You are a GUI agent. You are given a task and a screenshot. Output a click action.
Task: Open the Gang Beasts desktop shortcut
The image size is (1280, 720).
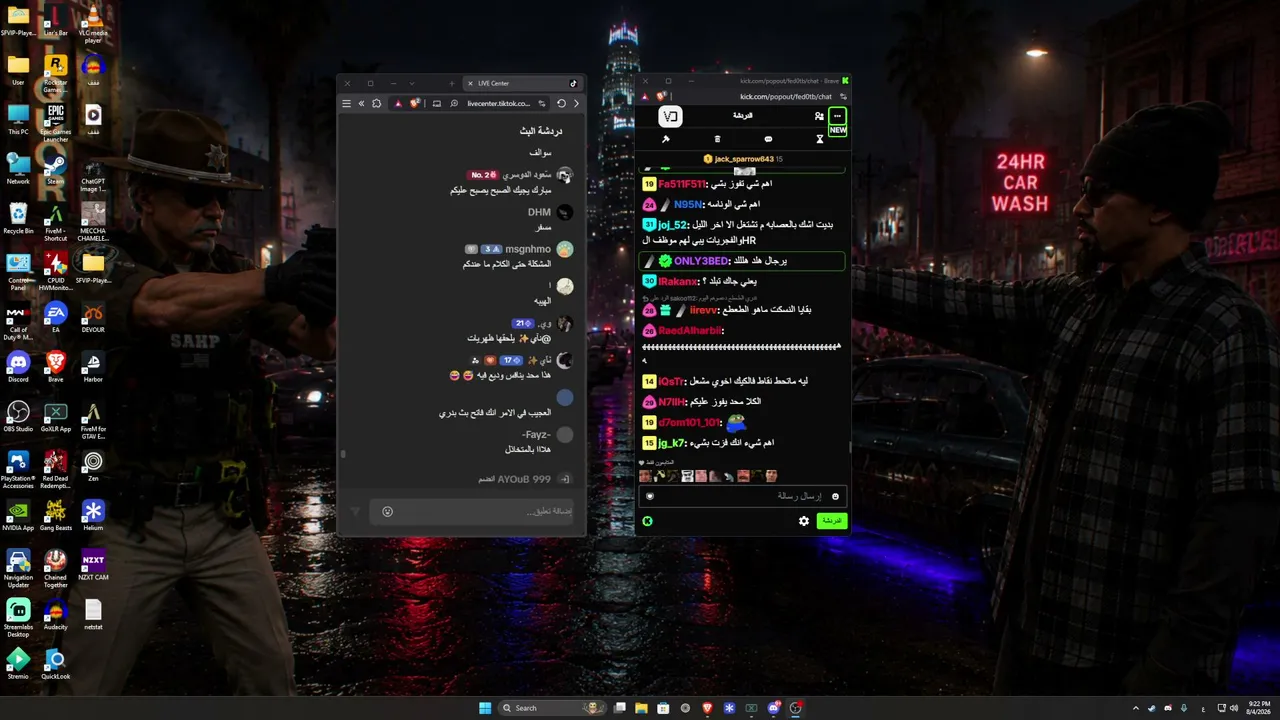tap(56, 515)
